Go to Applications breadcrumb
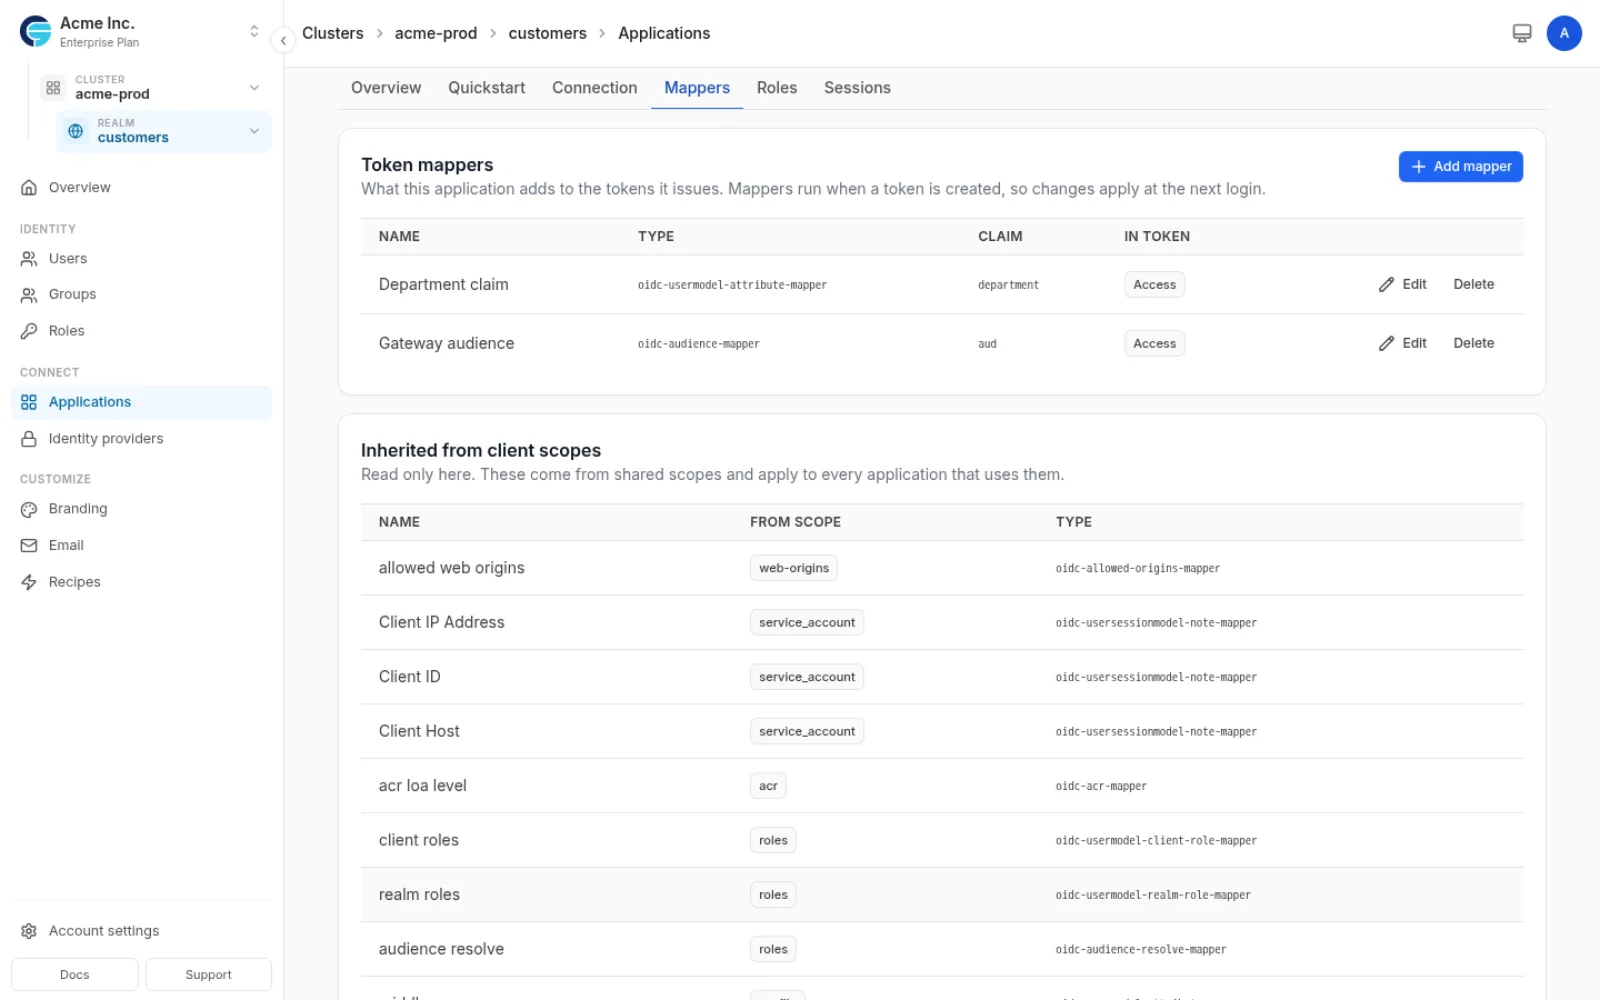Viewport: 1600px width, 1000px height. (x=664, y=33)
